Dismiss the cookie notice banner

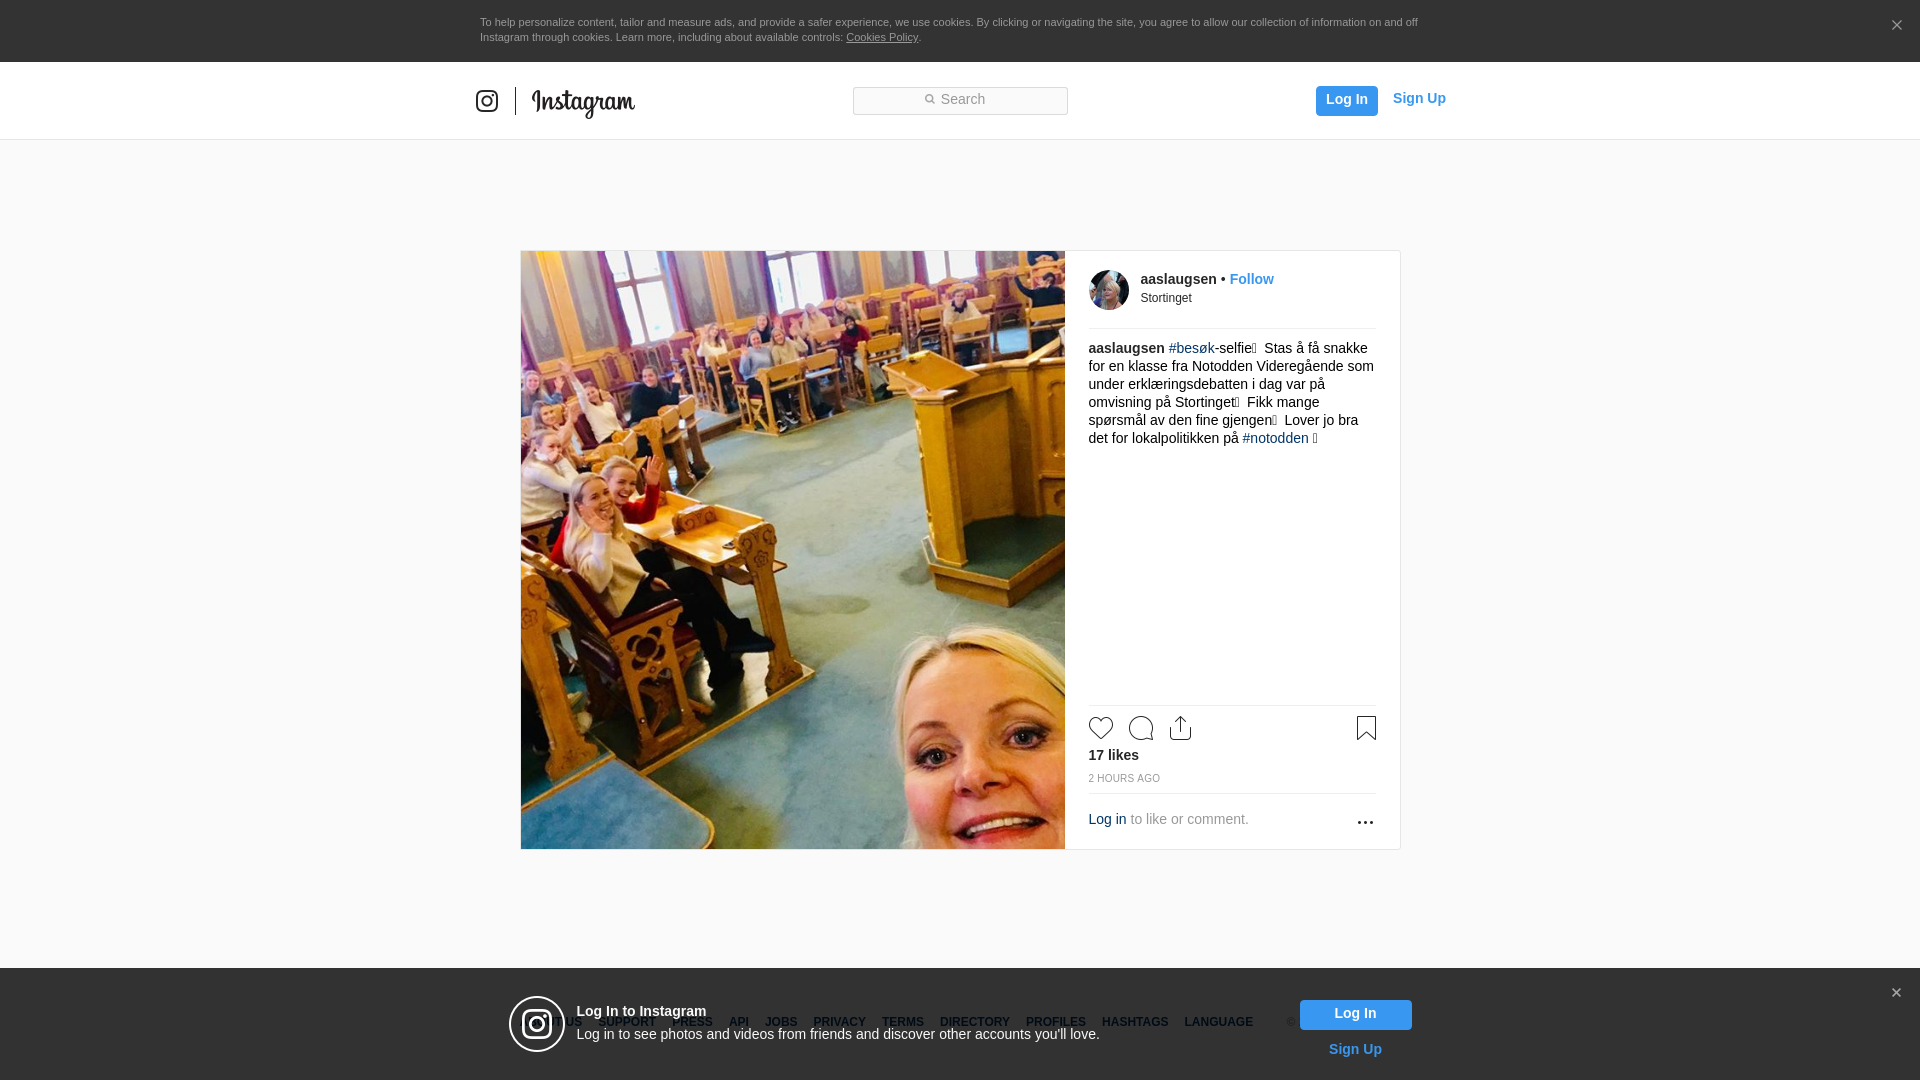[1896, 25]
